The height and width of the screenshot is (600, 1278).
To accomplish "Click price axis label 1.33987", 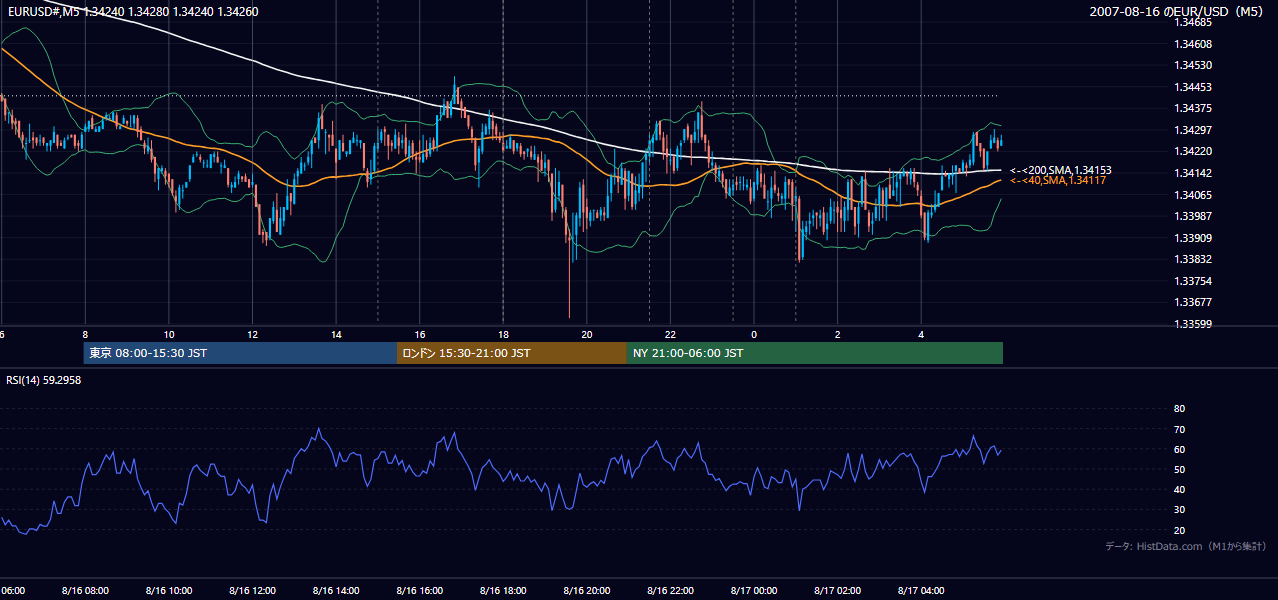I will (x=1193, y=216).
